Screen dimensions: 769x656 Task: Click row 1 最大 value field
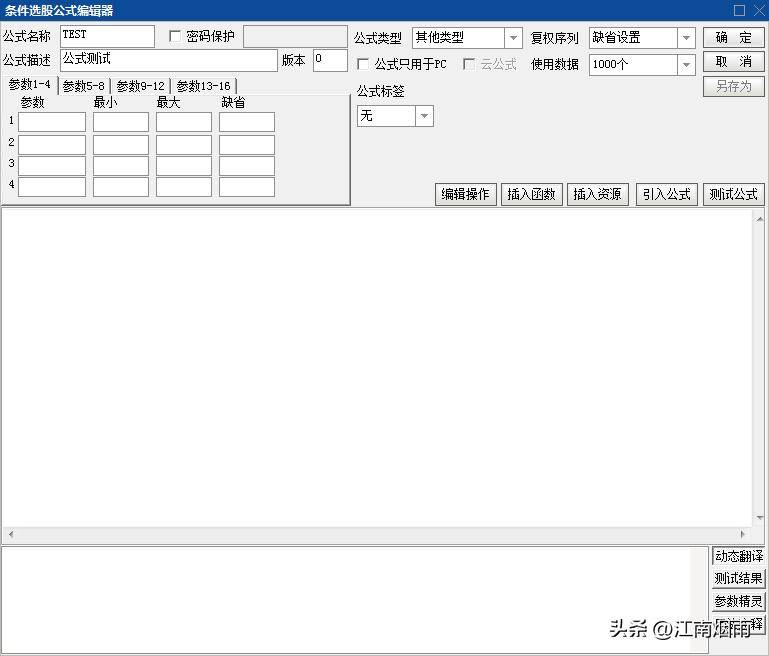[x=184, y=122]
